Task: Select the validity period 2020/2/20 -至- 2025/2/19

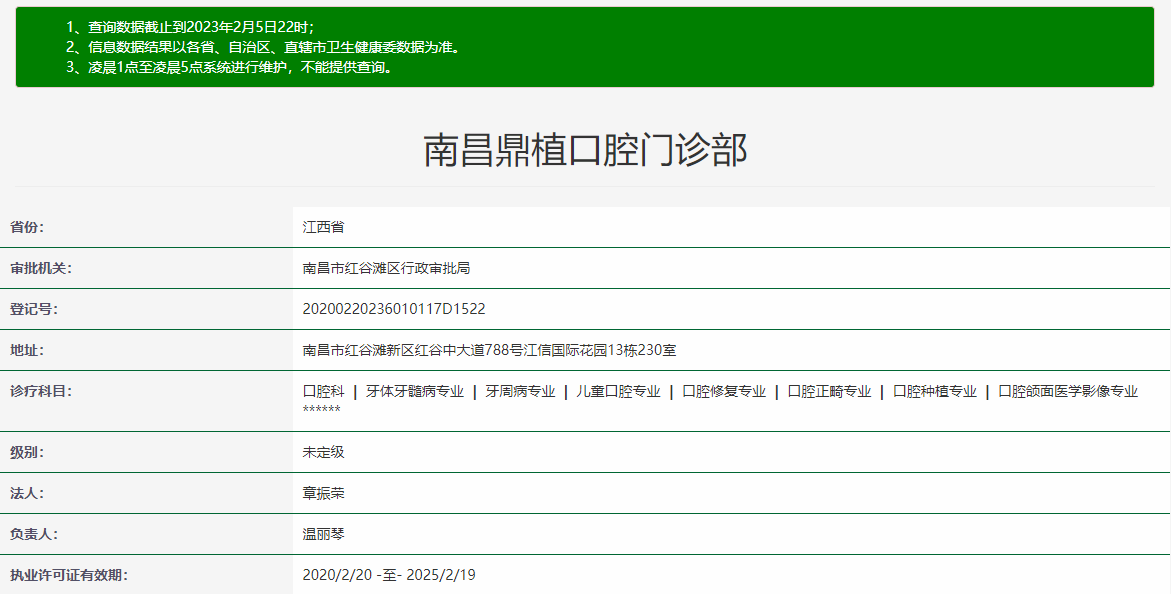Action: [389, 575]
